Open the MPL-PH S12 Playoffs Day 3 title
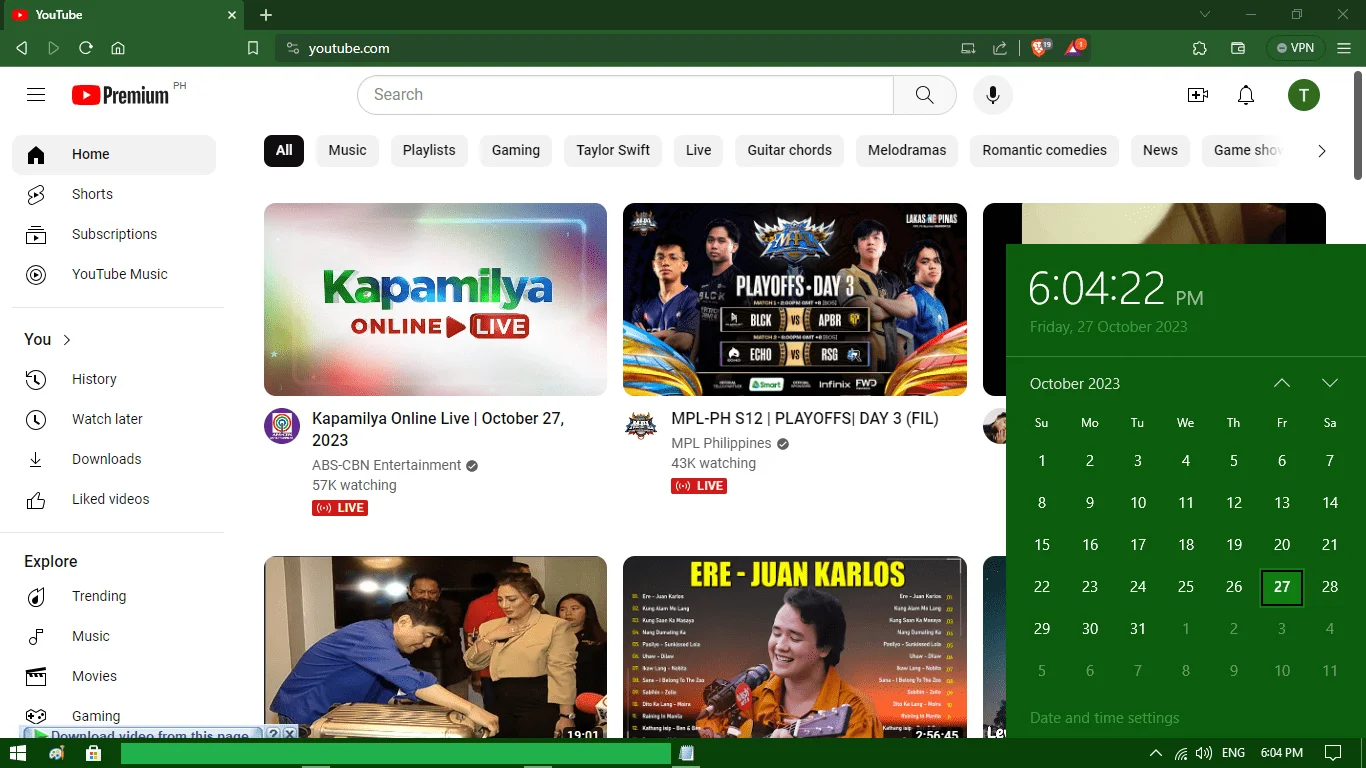1366x768 pixels. pos(805,419)
